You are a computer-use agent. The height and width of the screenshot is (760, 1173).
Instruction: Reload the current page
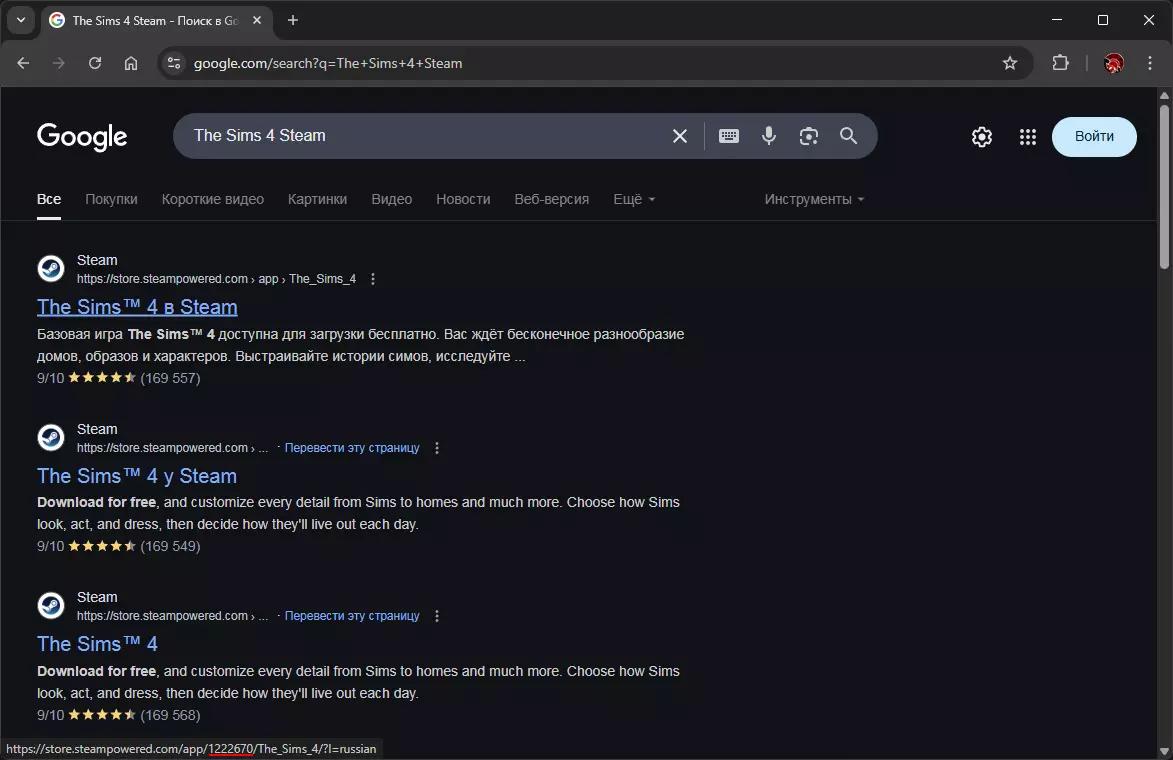(x=95, y=64)
